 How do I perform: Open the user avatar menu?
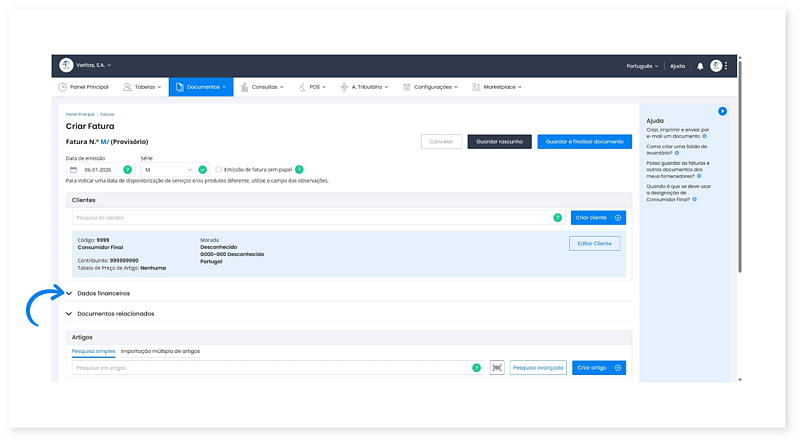point(715,66)
